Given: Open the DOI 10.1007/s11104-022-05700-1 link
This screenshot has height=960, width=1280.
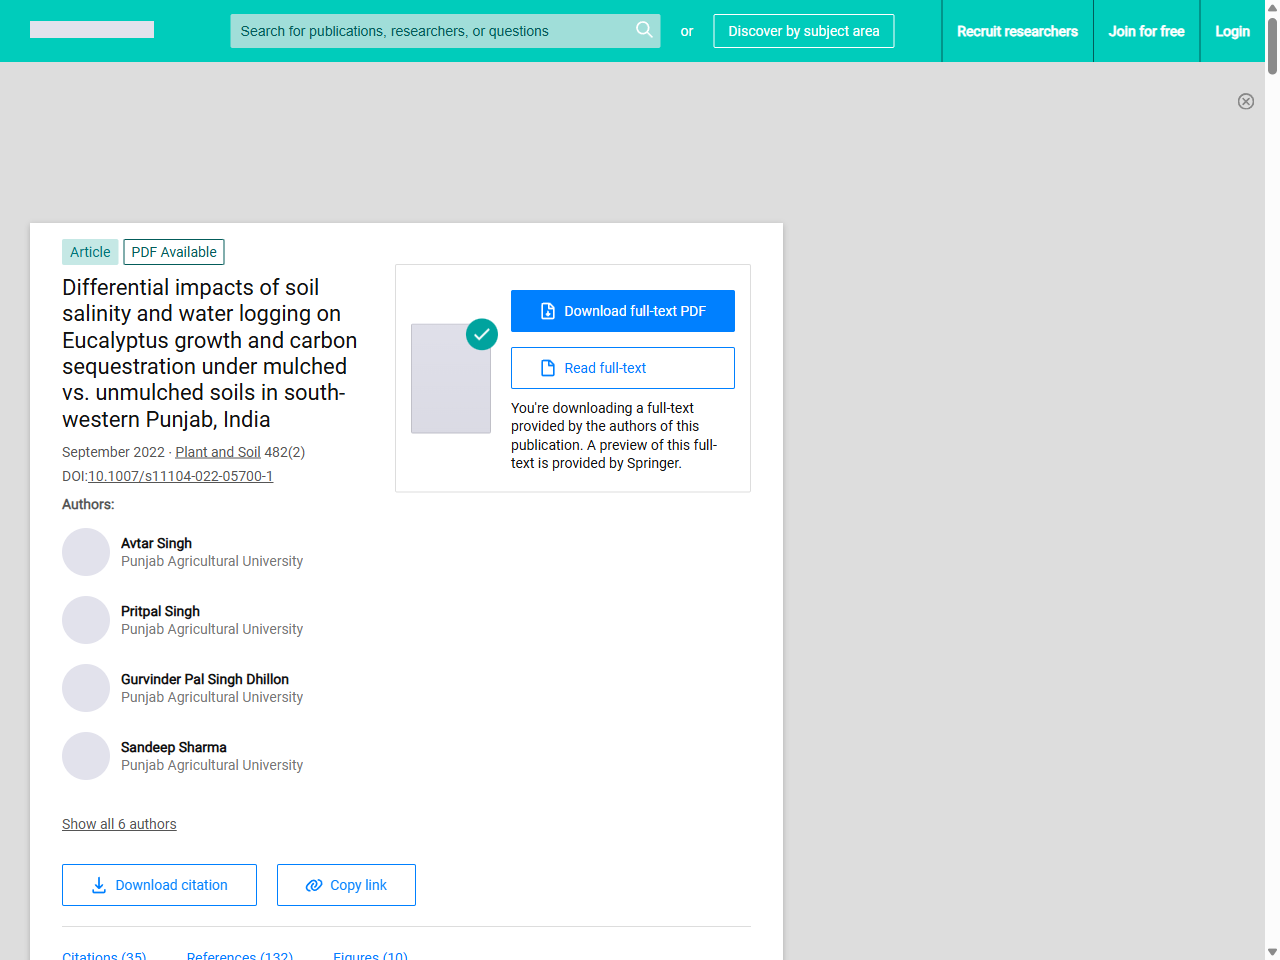Looking at the screenshot, I should (x=180, y=476).
